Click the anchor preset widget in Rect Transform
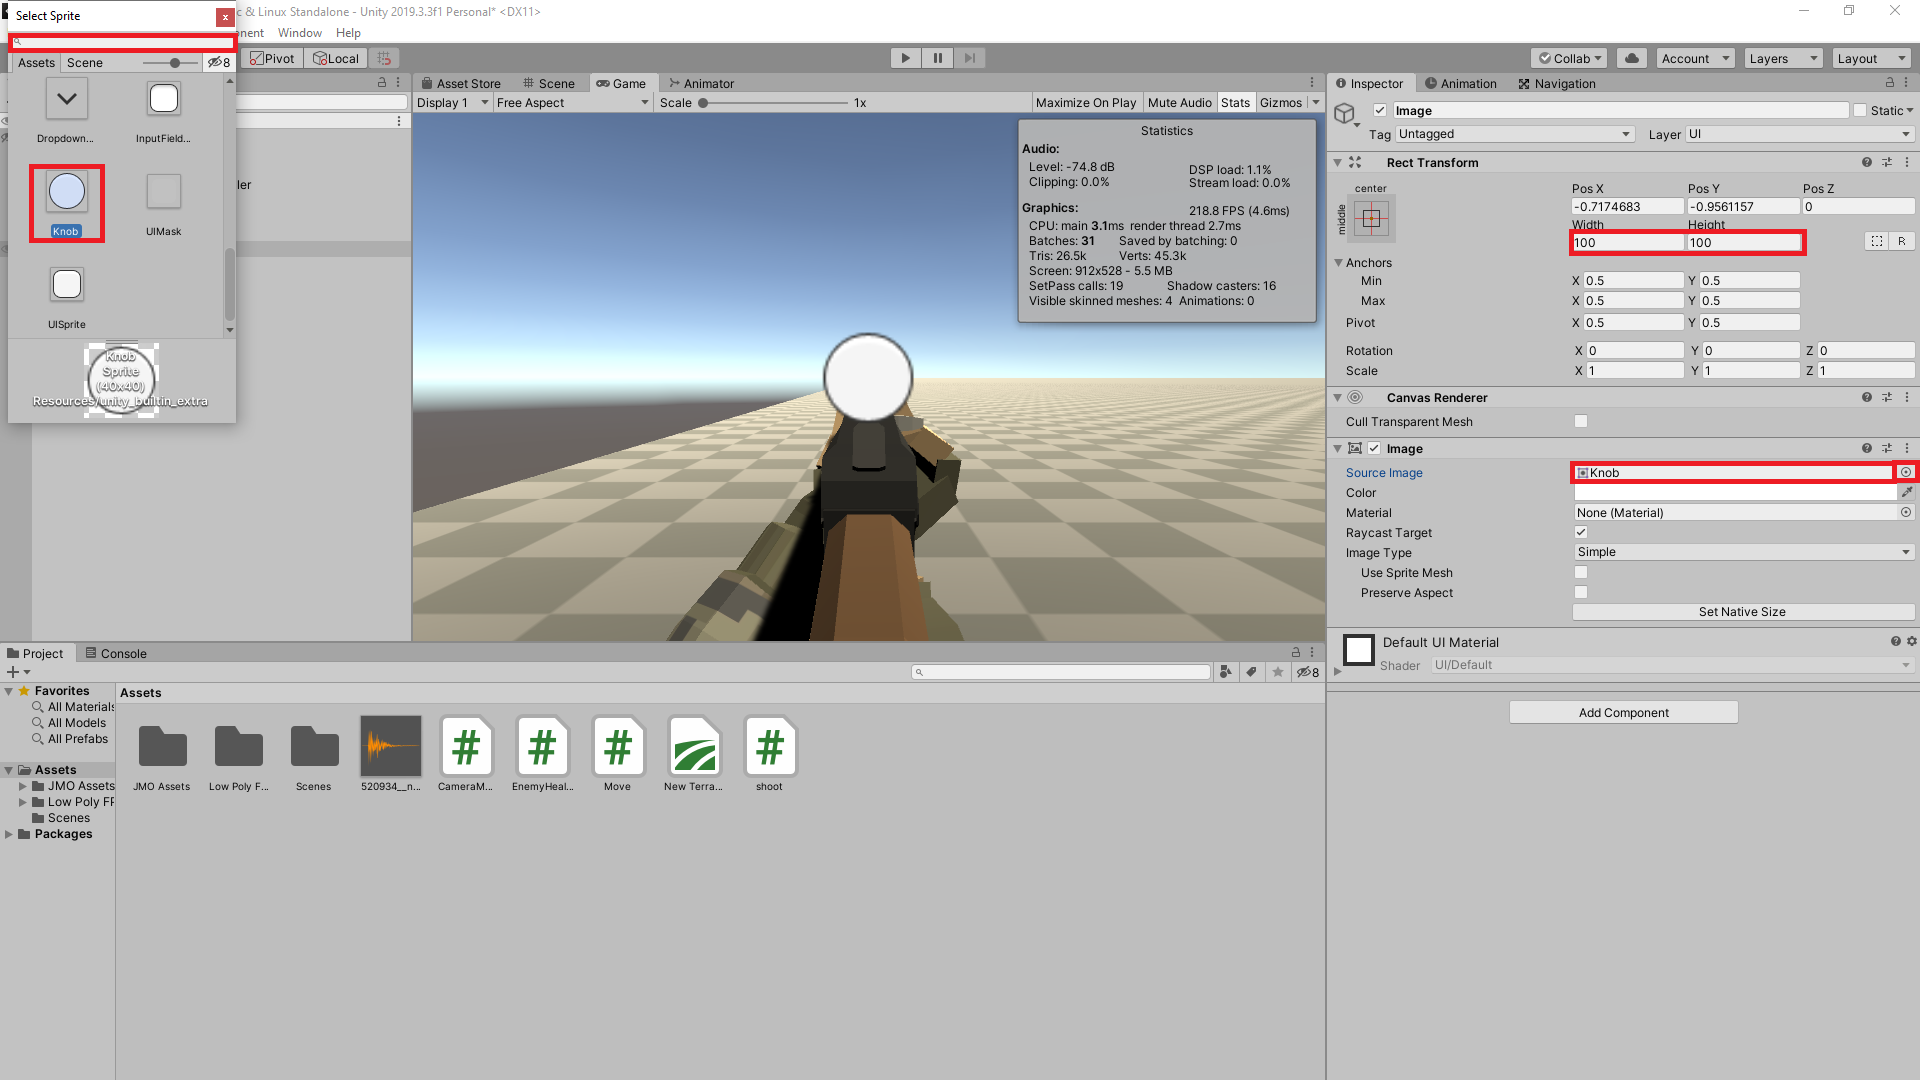 click(1372, 219)
